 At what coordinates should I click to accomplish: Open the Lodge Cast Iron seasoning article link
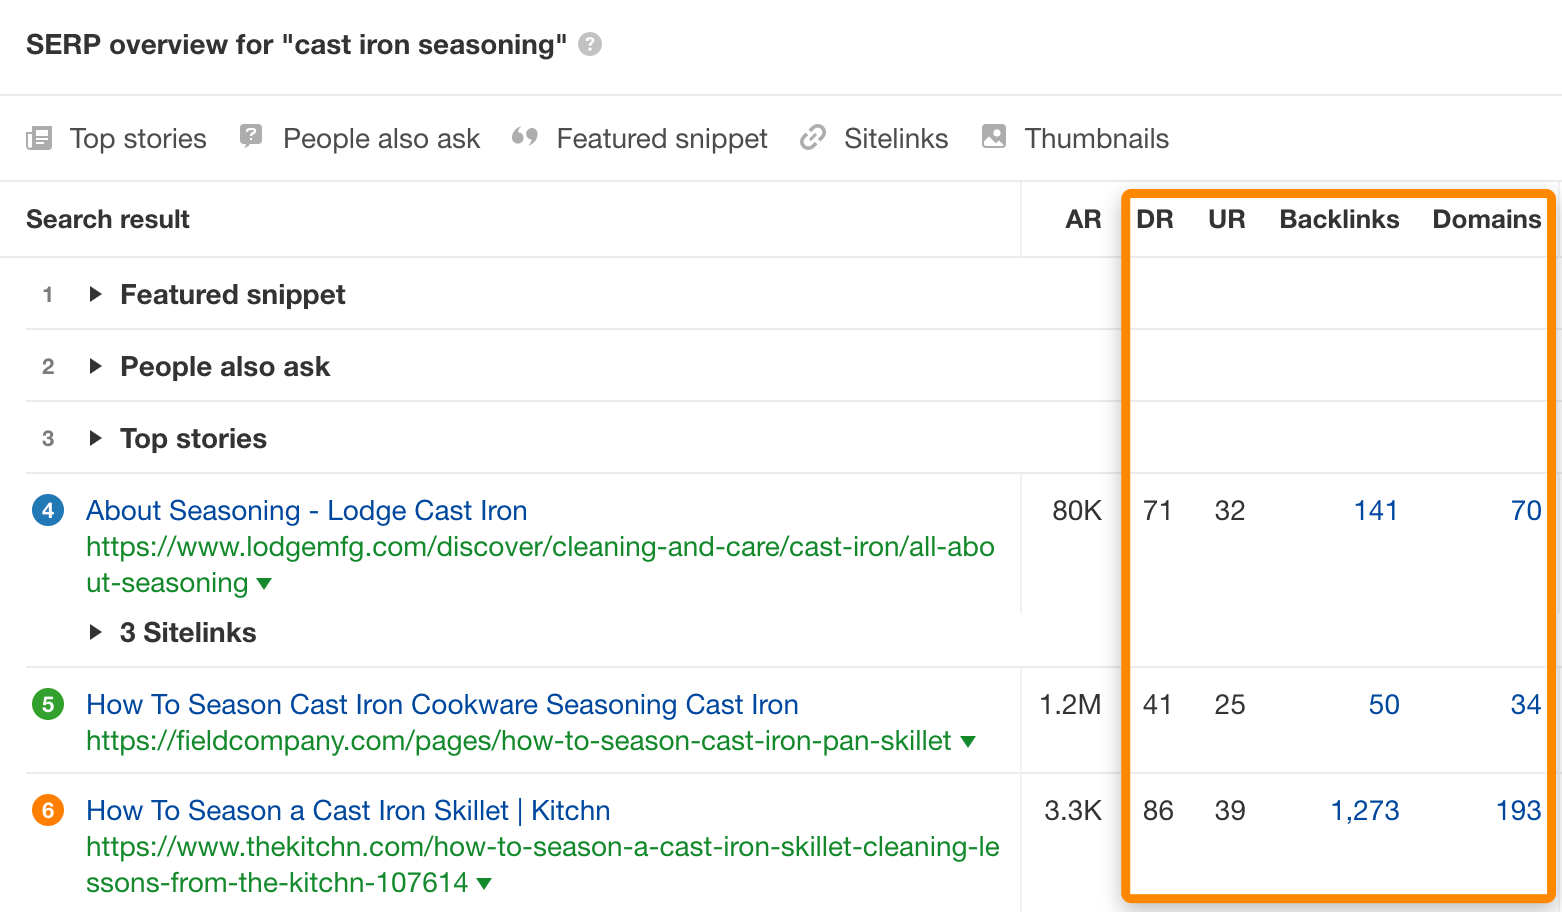[306, 510]
